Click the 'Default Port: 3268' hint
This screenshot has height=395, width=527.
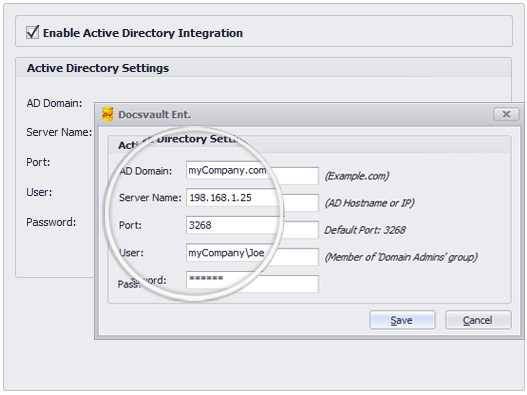tap(365, 230)
